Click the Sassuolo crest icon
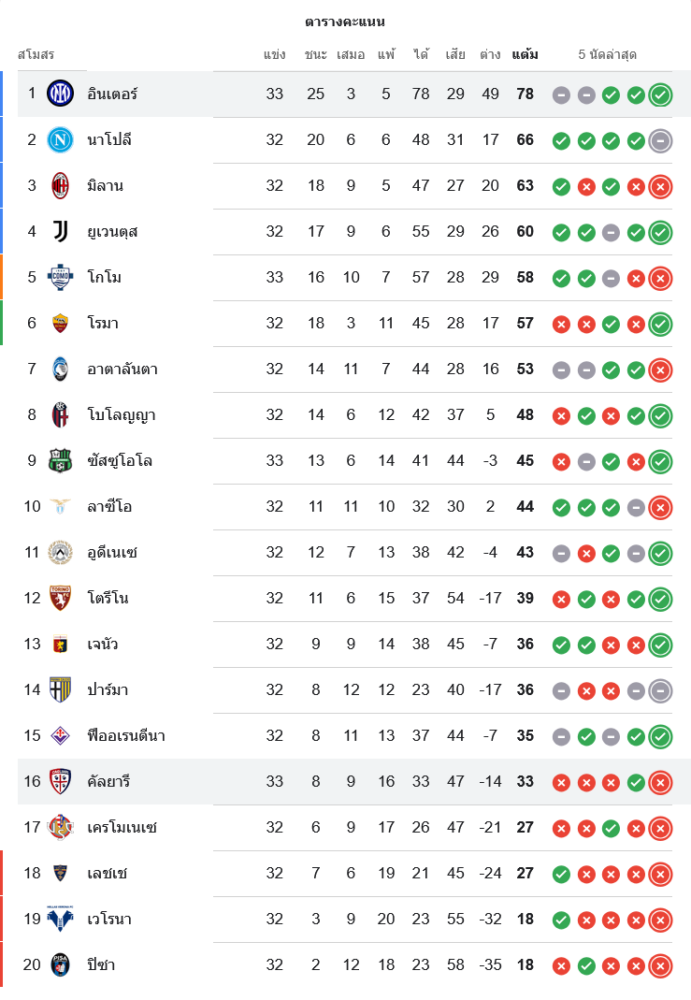Image resolution: width=691 pixels, height=1000 pixels. pos(60,461)
